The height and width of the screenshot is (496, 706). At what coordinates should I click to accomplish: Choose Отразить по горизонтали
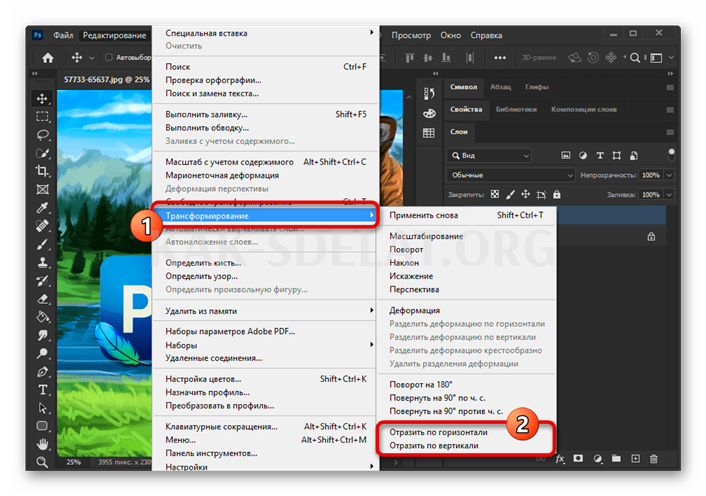coord(438,432)
